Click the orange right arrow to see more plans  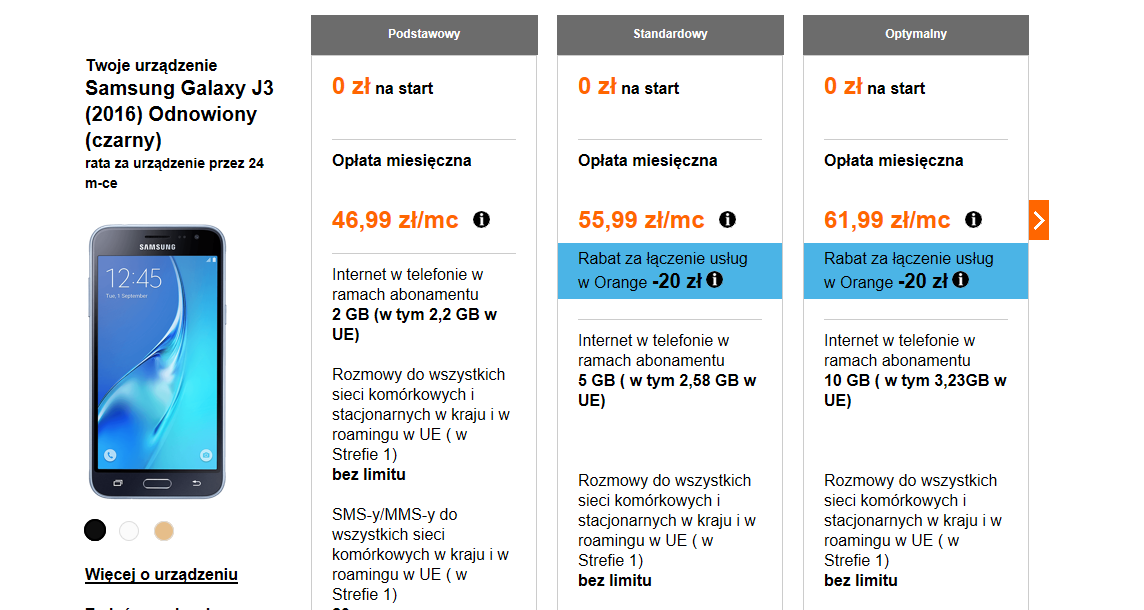(1038, 219)
